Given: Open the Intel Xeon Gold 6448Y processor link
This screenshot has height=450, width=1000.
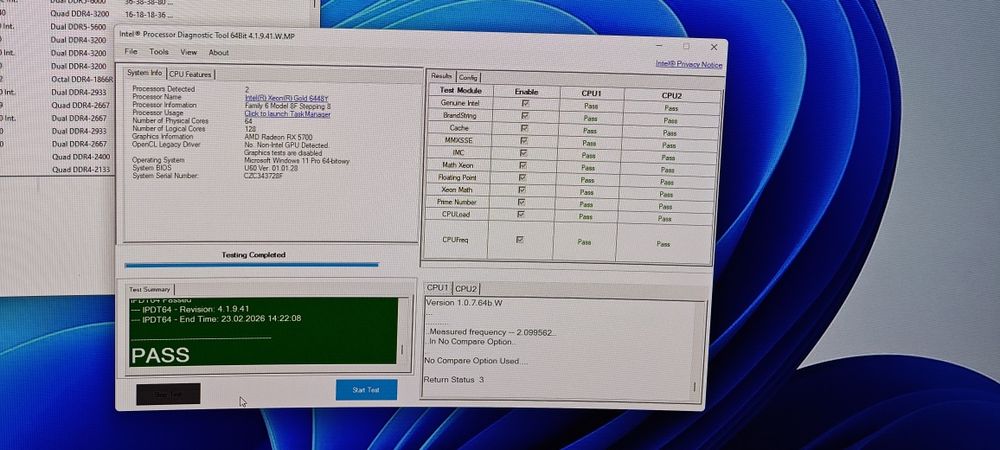Looking at the screenshot, I should [x=286, y=98].
